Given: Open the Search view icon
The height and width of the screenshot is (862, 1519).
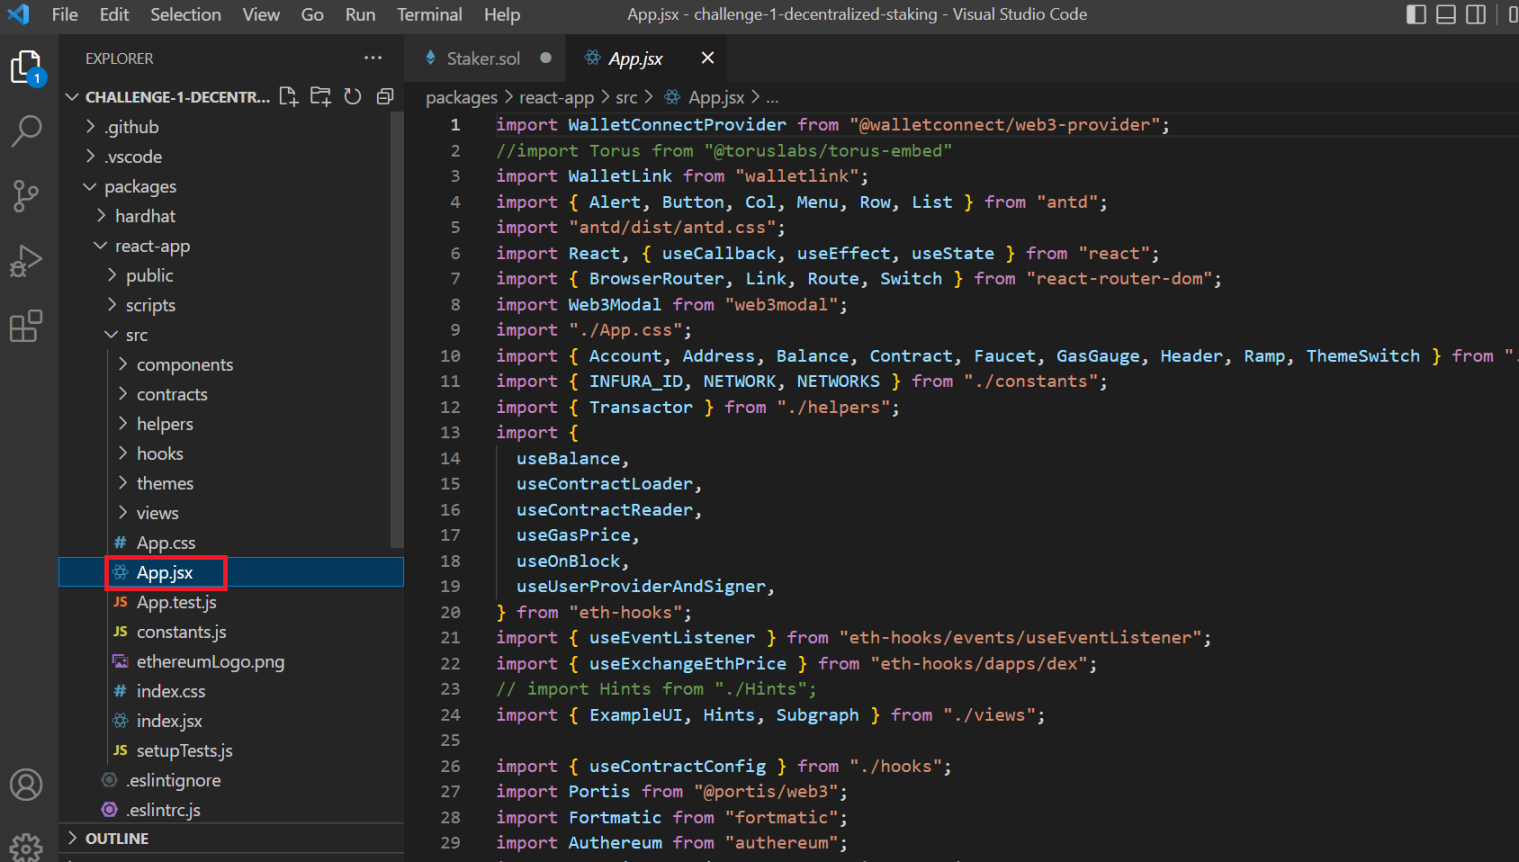Looking at the screenshot, I should click(26, 130).
